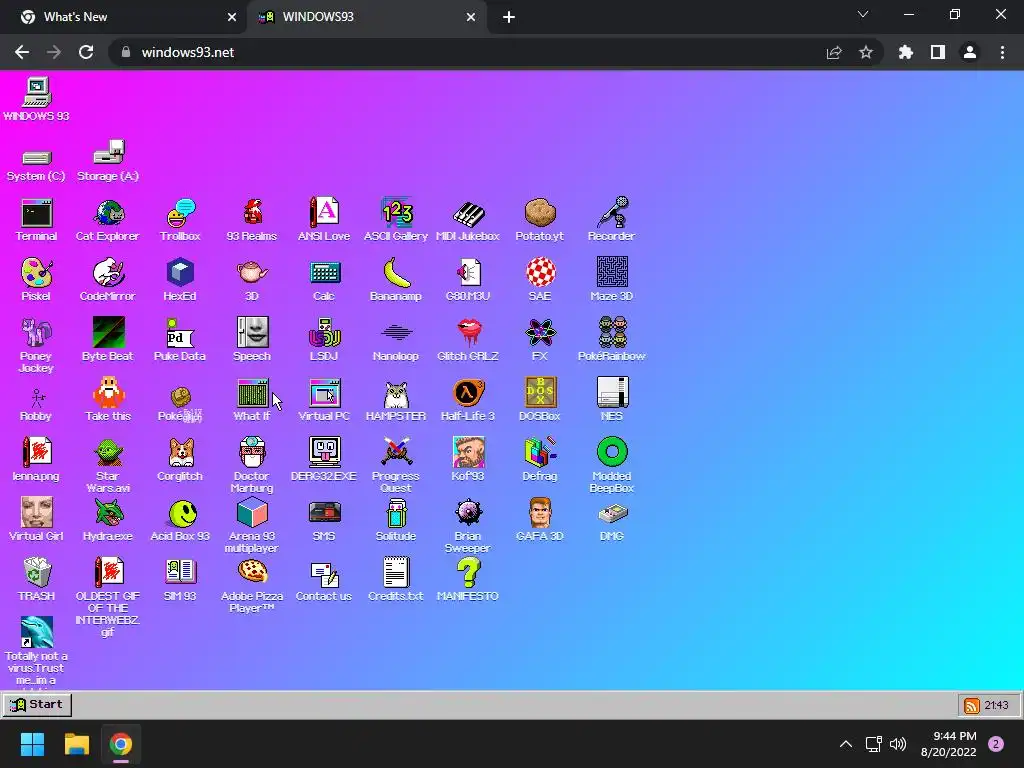Launch the Terminal app icon

[x=37, y=213]
